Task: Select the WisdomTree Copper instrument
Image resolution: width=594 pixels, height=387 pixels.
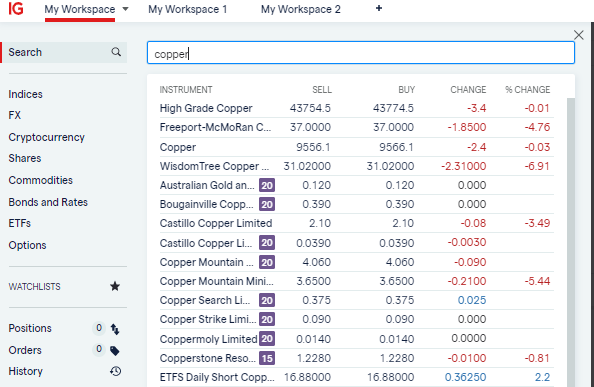Action: click(214, 166)
